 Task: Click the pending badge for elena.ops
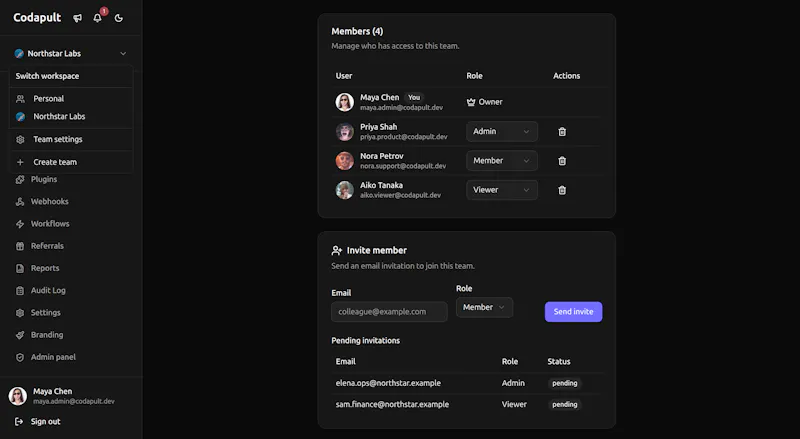[x=564, y=383]
